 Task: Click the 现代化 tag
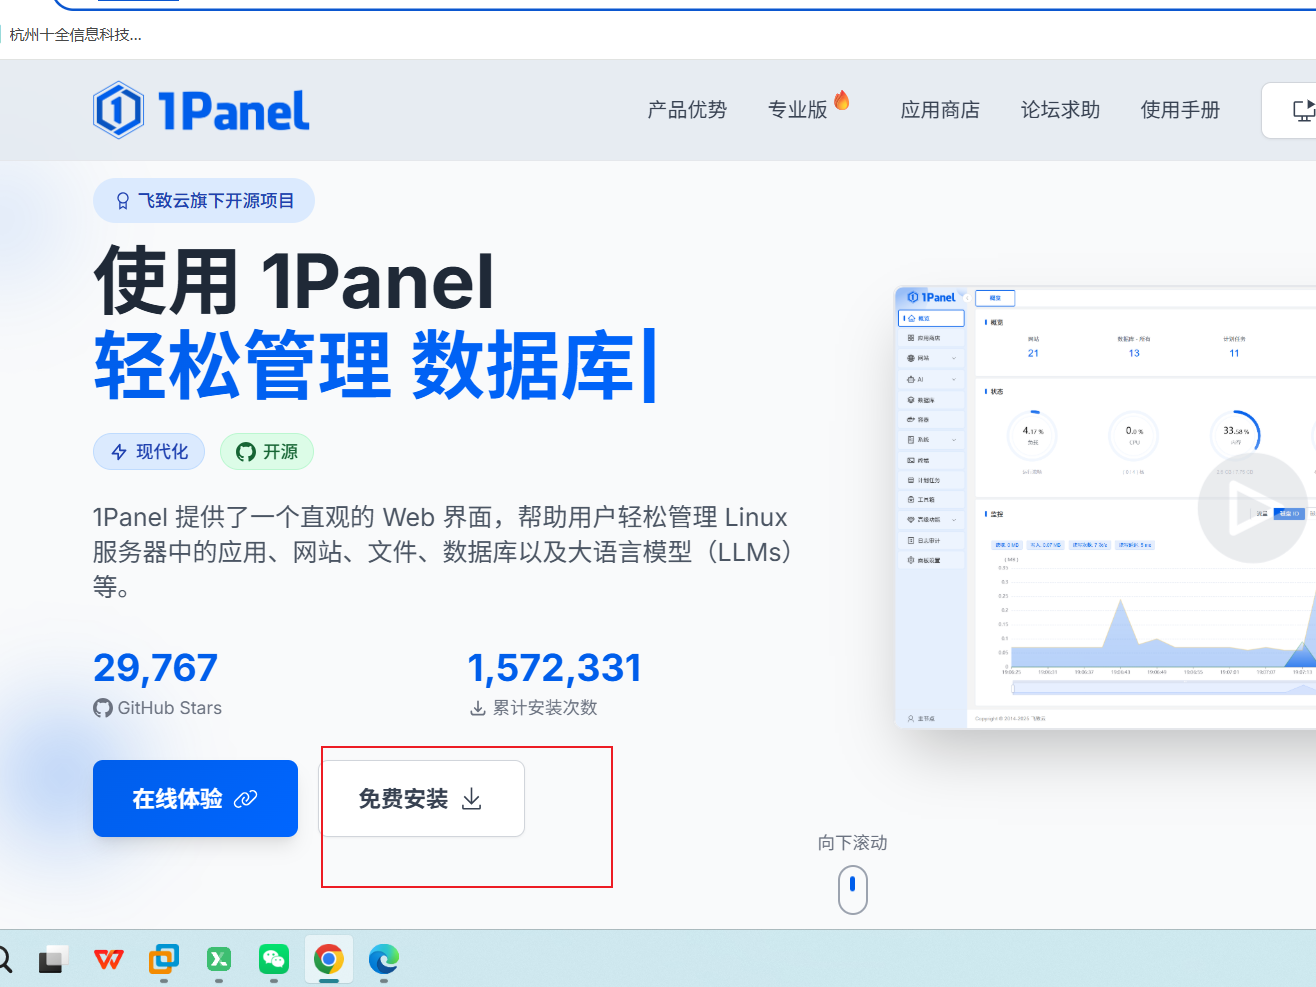[149, 452]
